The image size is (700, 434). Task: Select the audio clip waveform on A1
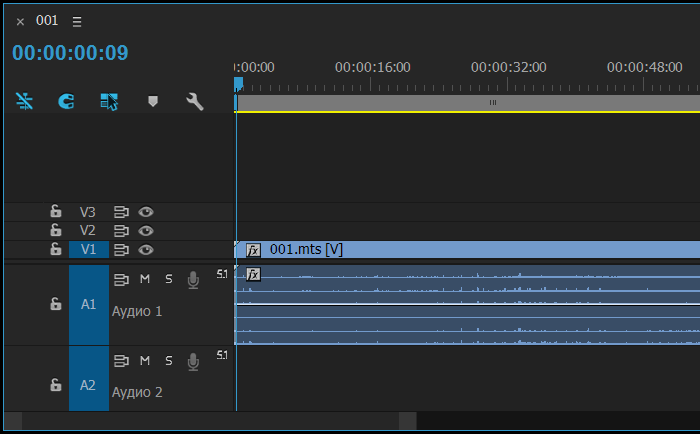pyautogui.click(x=467, y=305)
